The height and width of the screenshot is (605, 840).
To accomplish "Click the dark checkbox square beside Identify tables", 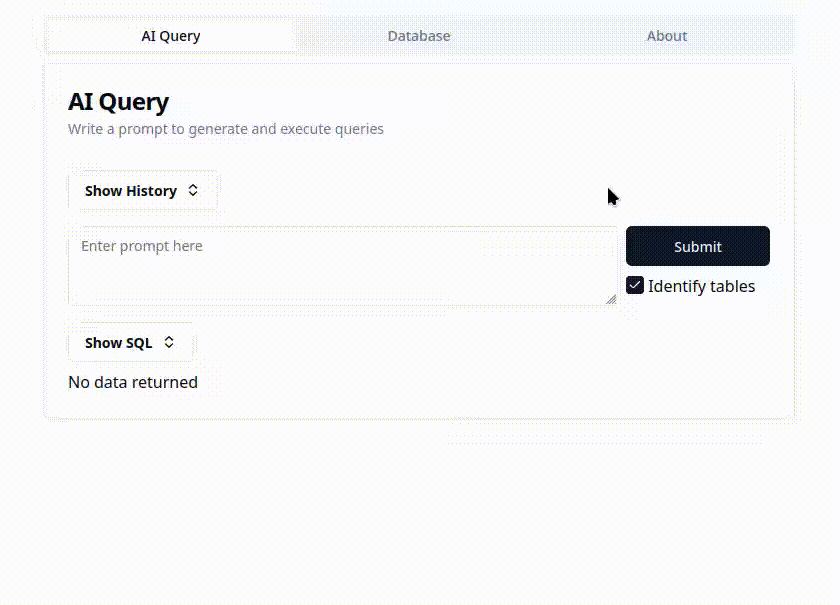I will pyautogui.click(x=635, y=285).
